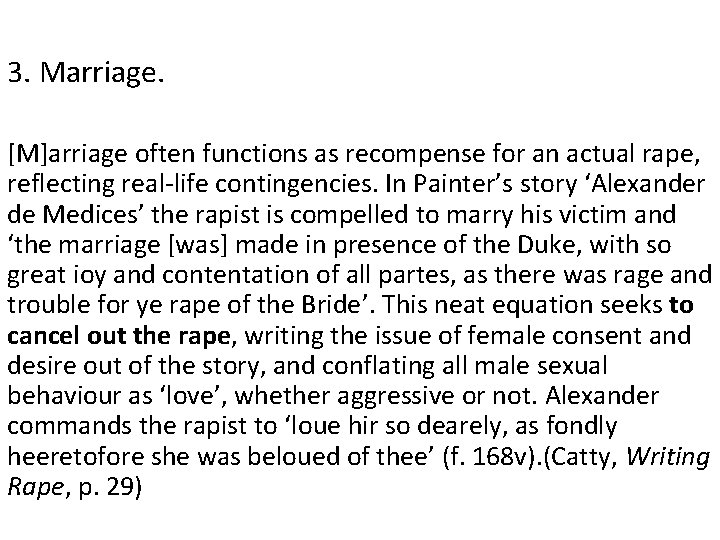Click the italic title 'Writing' in citation

click(669, 457)
